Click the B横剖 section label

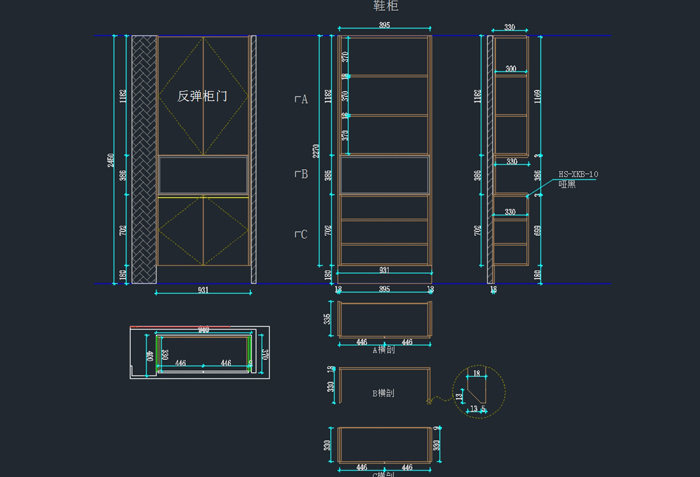[x=385, y=393]
